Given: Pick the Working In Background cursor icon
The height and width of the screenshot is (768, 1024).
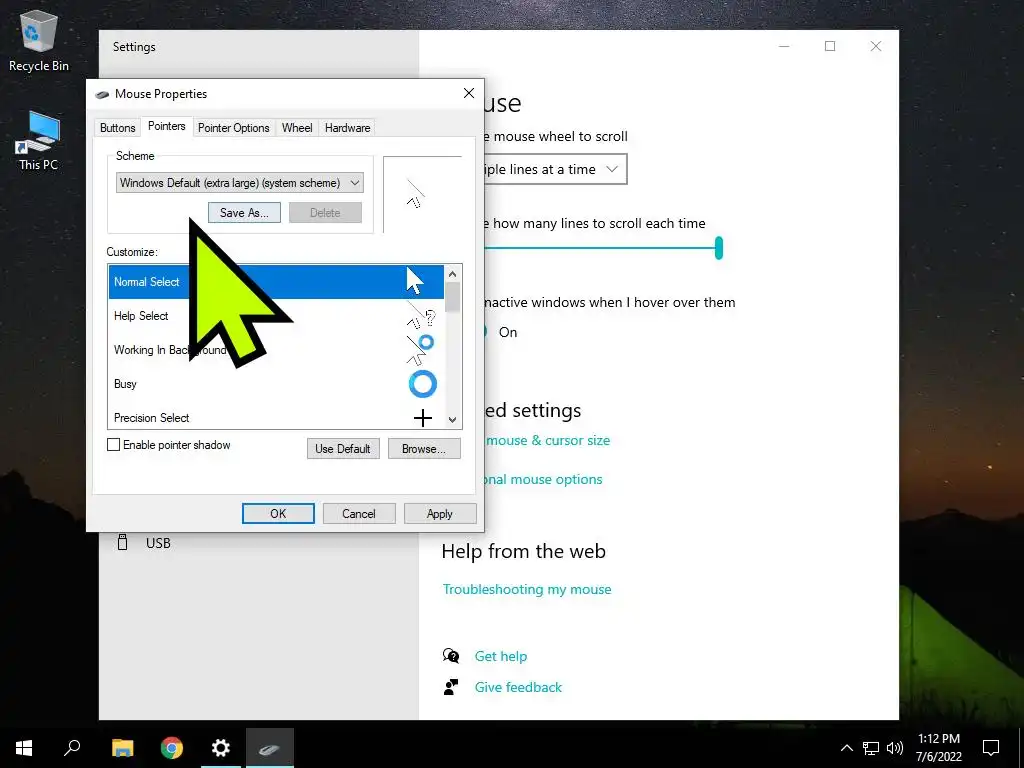Looking at the screenshot, I should pyautogui.click(x=421, y=349).
